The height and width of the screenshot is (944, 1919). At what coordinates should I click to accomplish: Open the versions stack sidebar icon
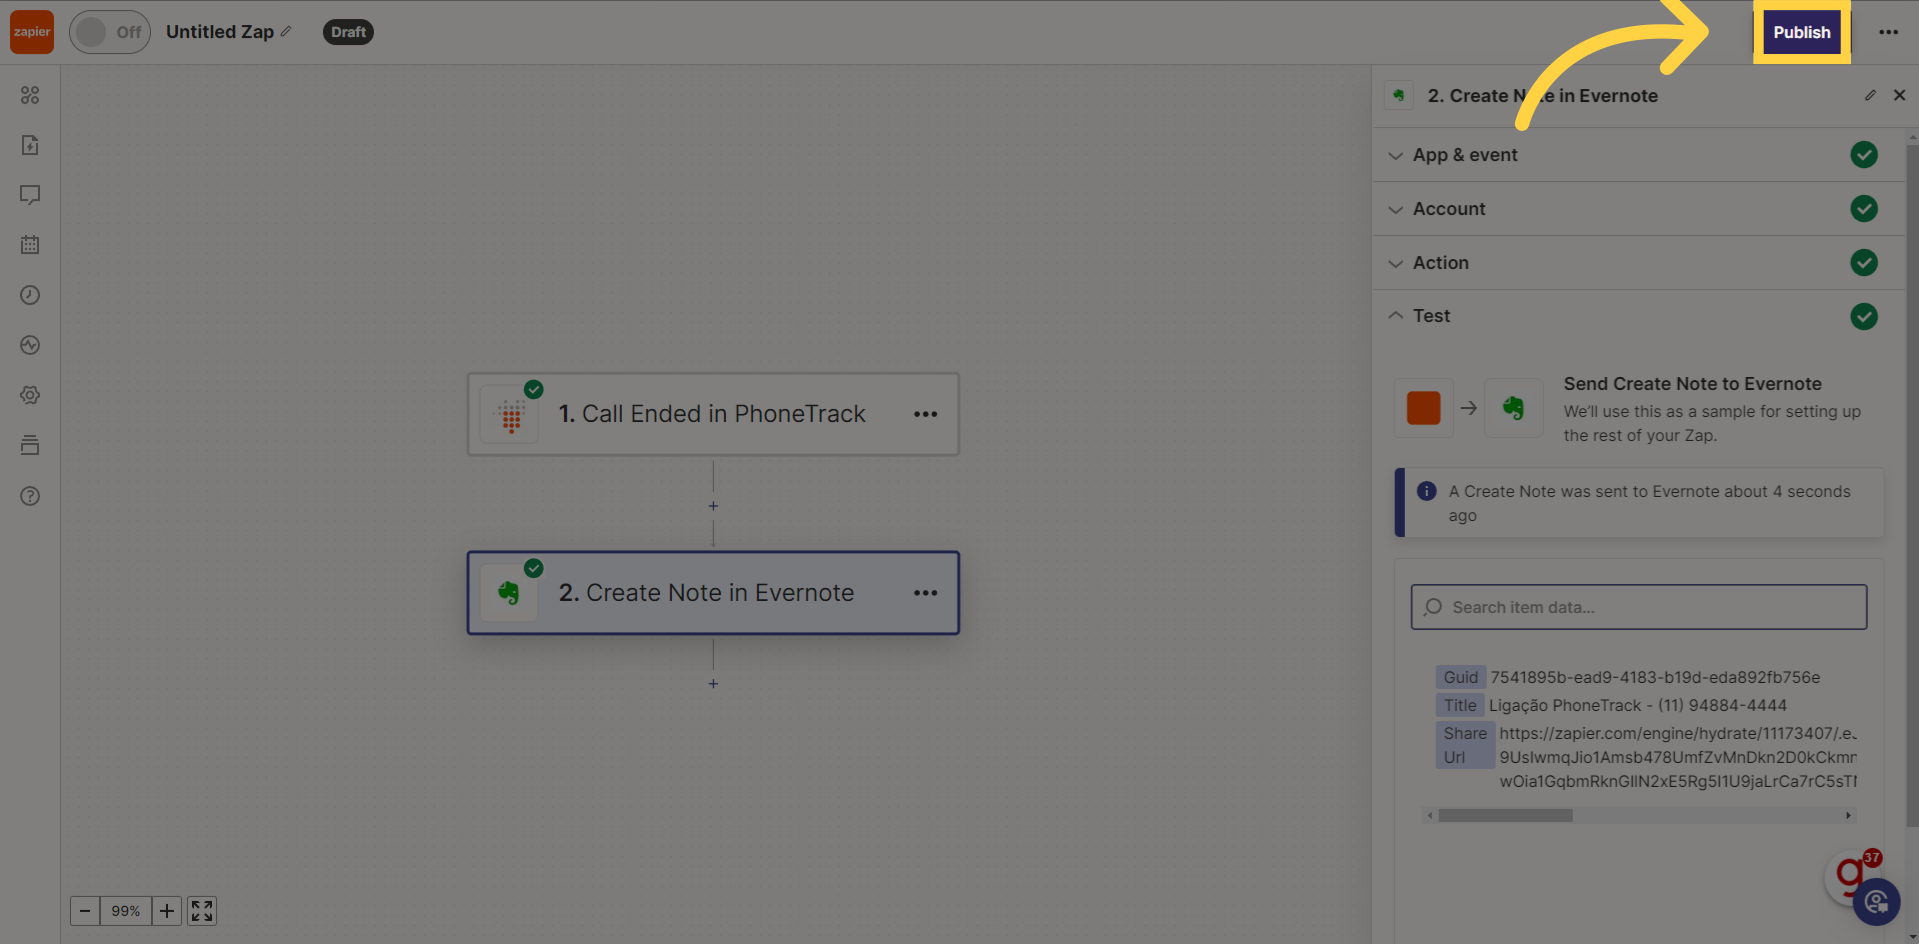coord(30,445)
